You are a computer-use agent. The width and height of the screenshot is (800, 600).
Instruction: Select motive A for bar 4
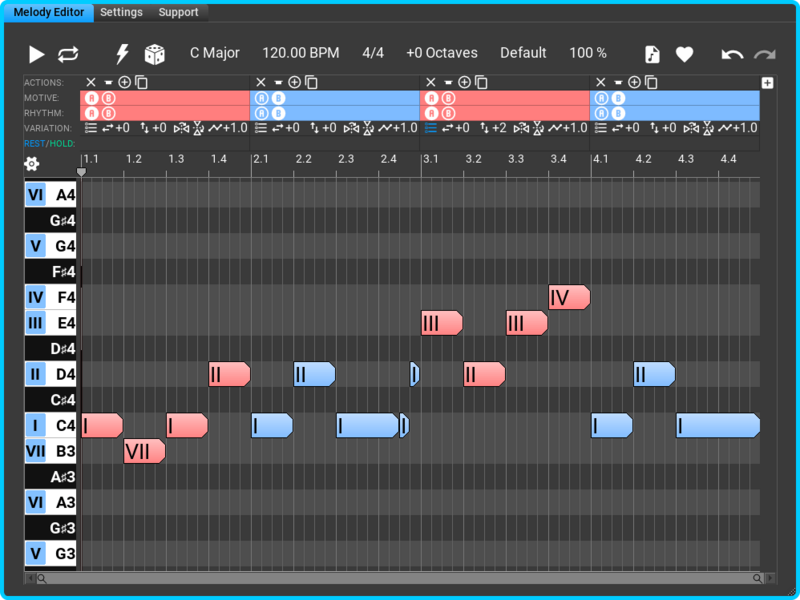point(601,98)
